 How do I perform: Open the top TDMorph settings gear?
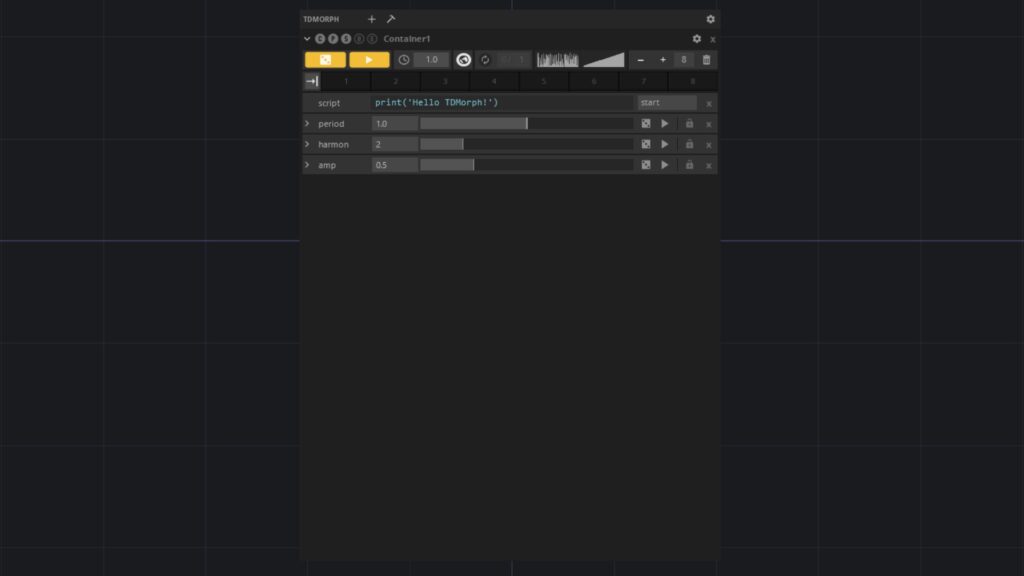pos(711,19)
